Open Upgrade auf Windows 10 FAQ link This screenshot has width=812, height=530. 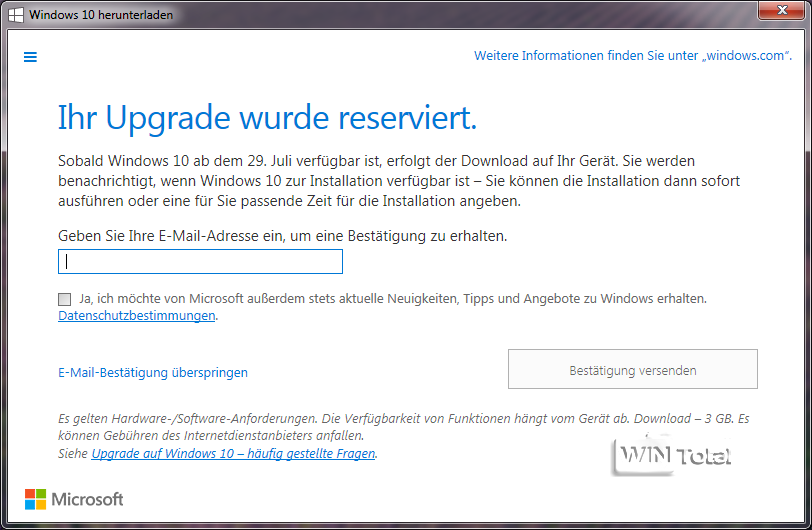click(x=234, y=453)
